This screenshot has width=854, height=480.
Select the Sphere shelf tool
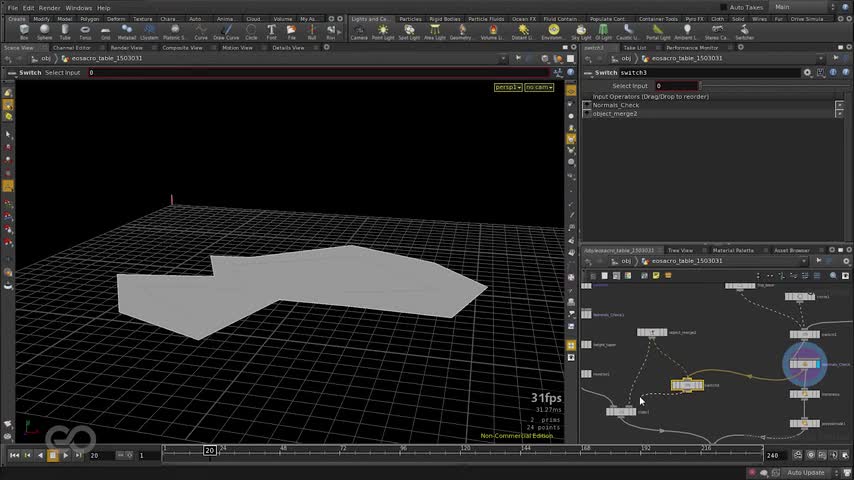44,31
